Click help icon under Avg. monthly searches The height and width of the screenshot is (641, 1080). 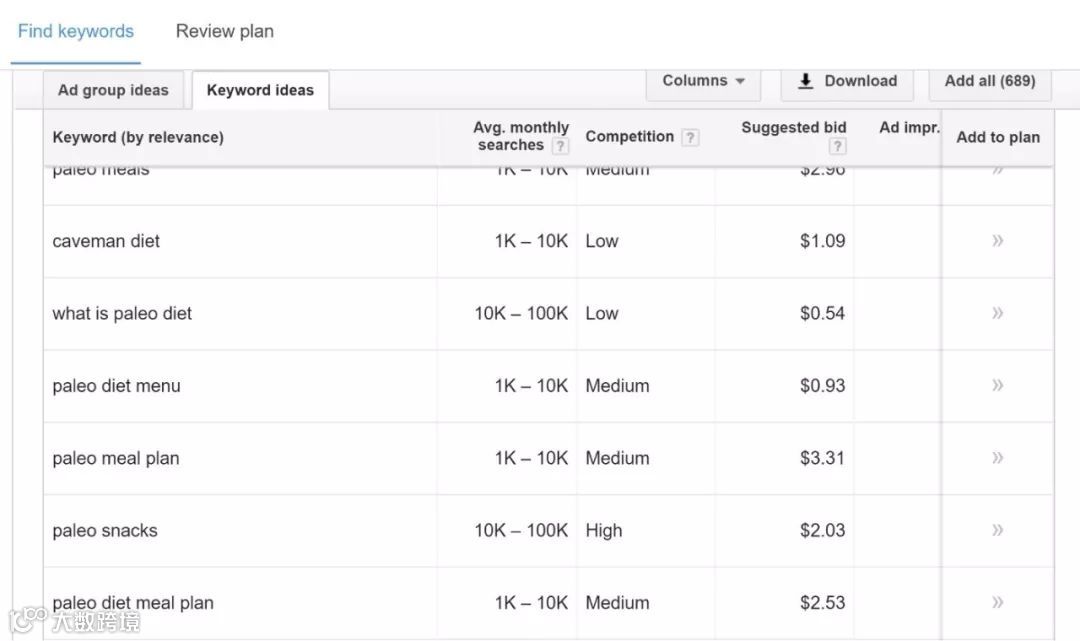tap(560, 146)
